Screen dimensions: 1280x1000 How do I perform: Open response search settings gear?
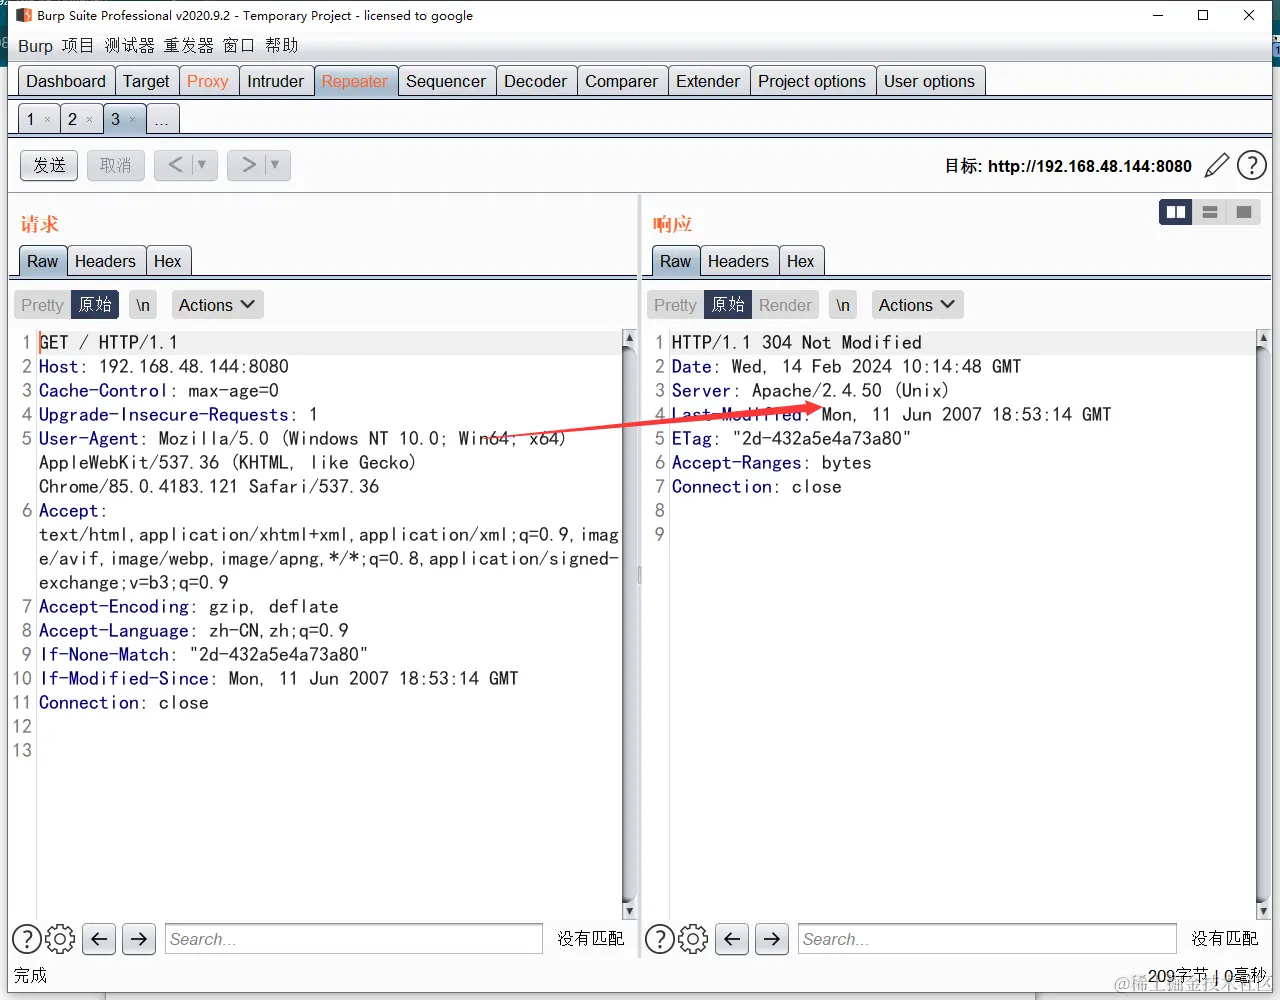693,939
